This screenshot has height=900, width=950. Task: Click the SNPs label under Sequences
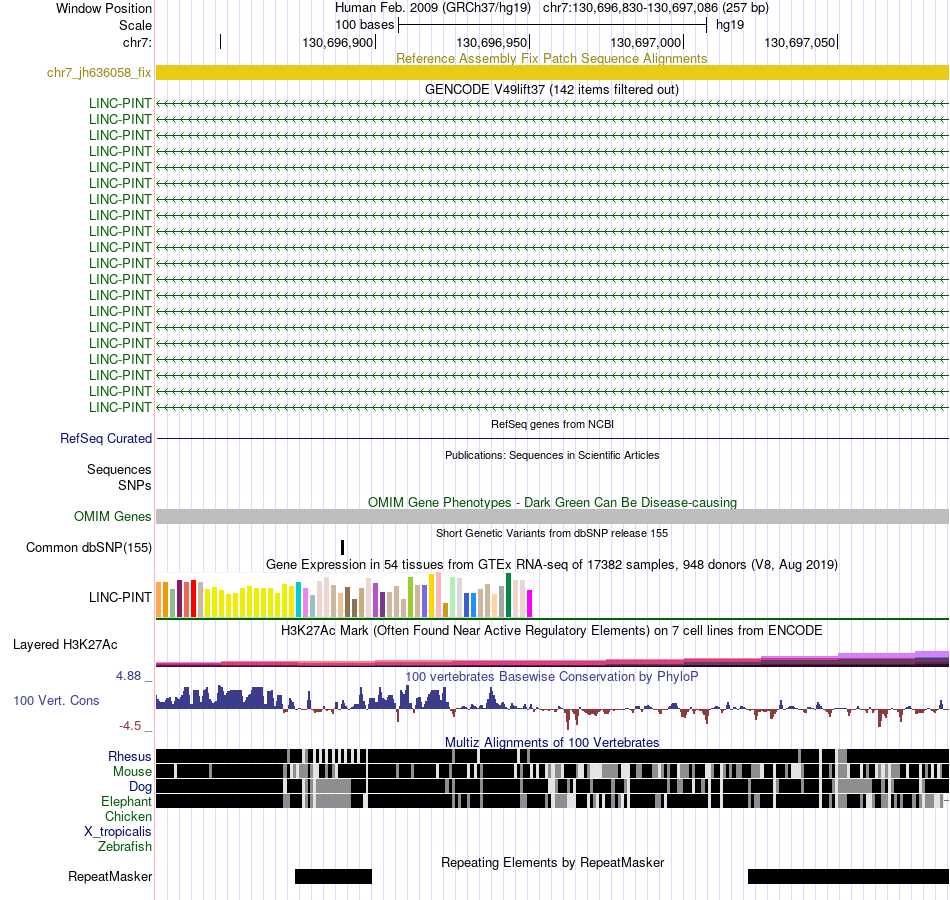click(x=135, y=485)
